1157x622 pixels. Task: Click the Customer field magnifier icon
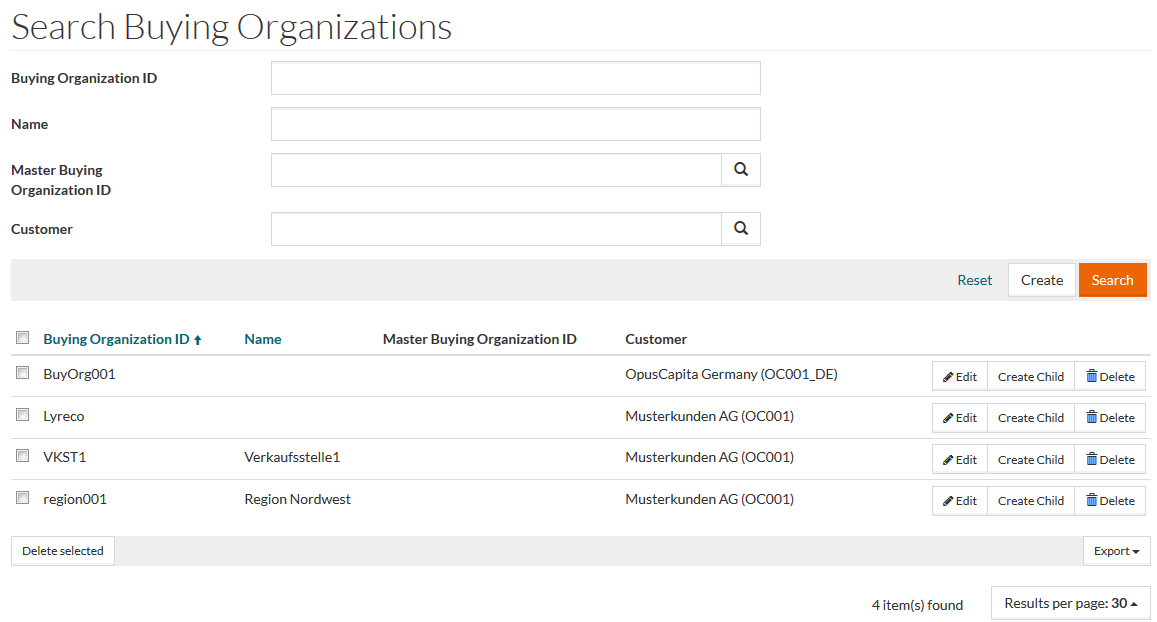pyautogui.click(x=740, y=229)
